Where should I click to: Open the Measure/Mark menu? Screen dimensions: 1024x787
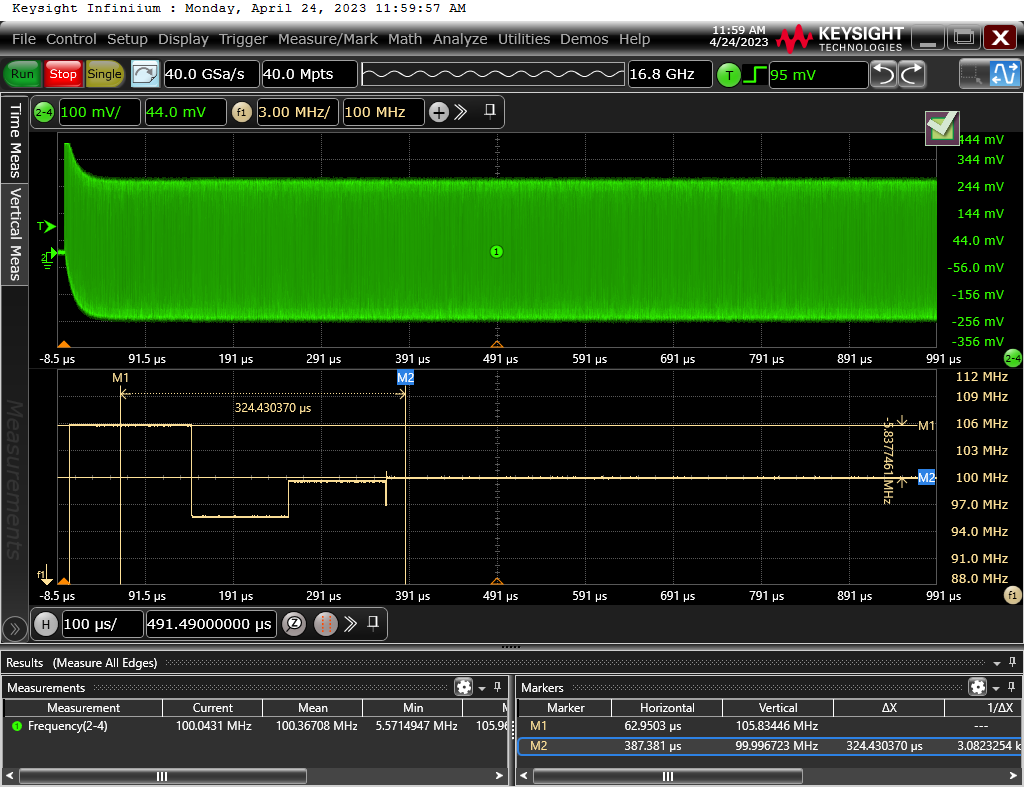coord(328,39)
